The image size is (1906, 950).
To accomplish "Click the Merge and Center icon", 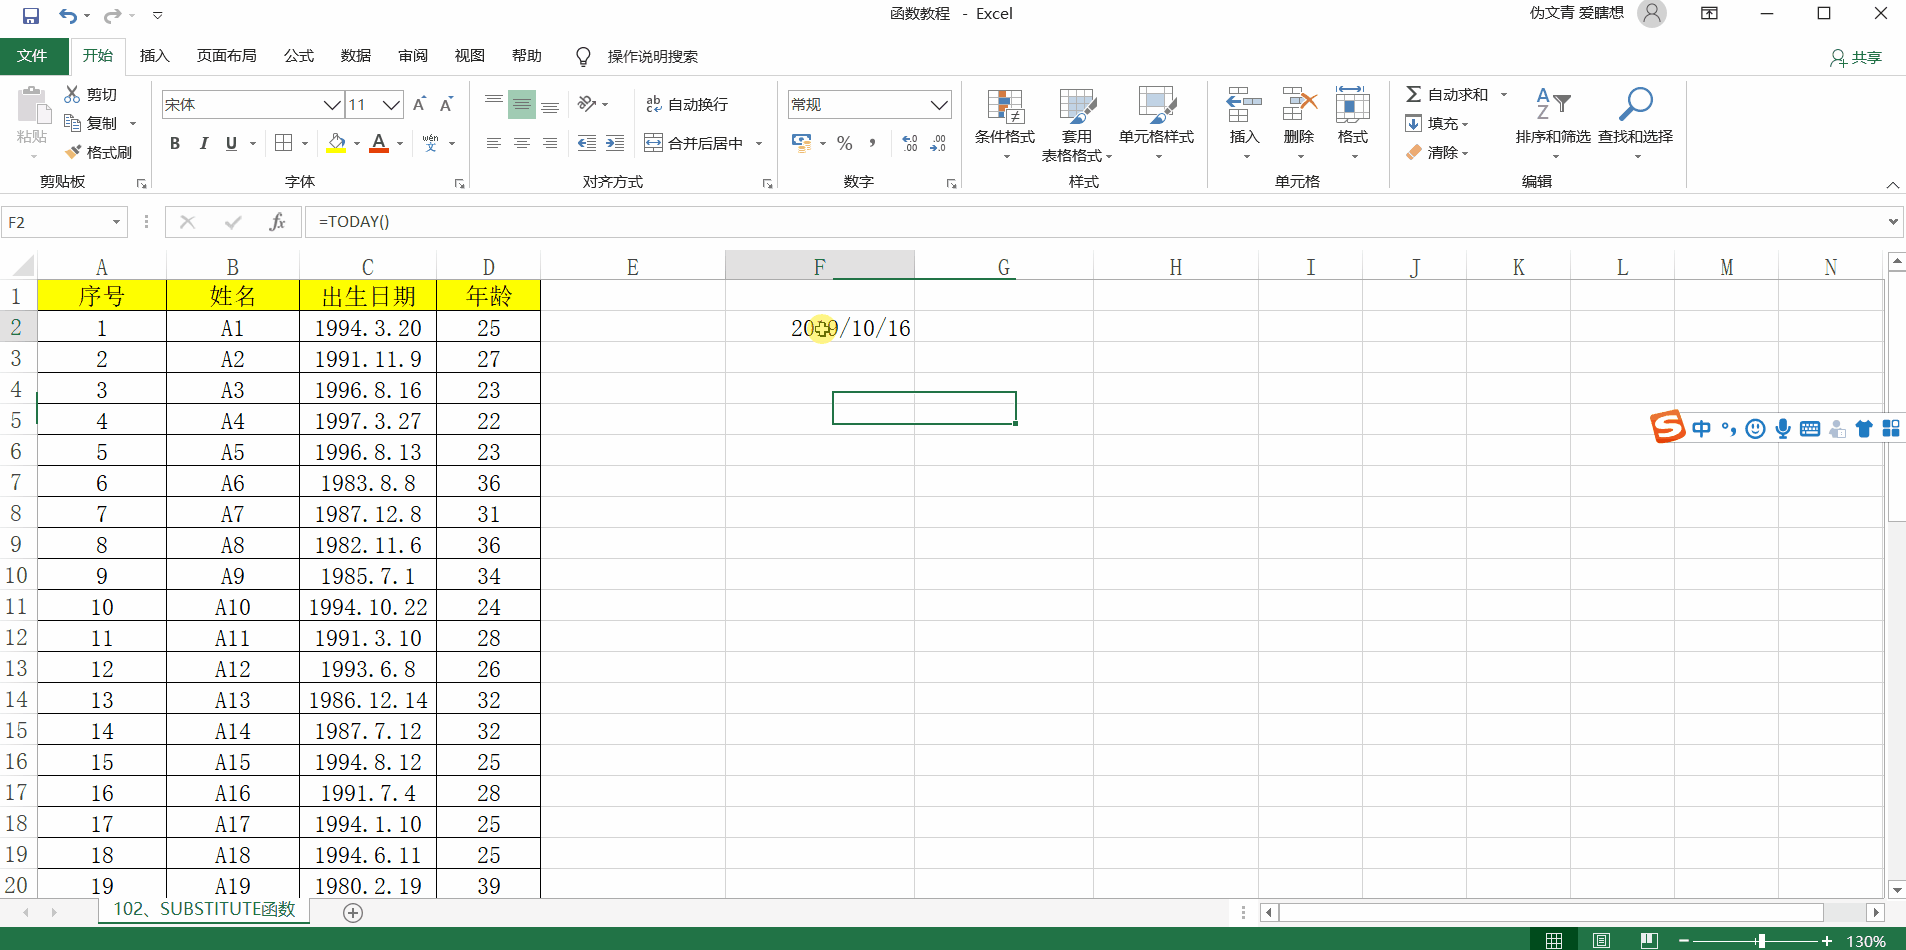I will tap(654, 143).
